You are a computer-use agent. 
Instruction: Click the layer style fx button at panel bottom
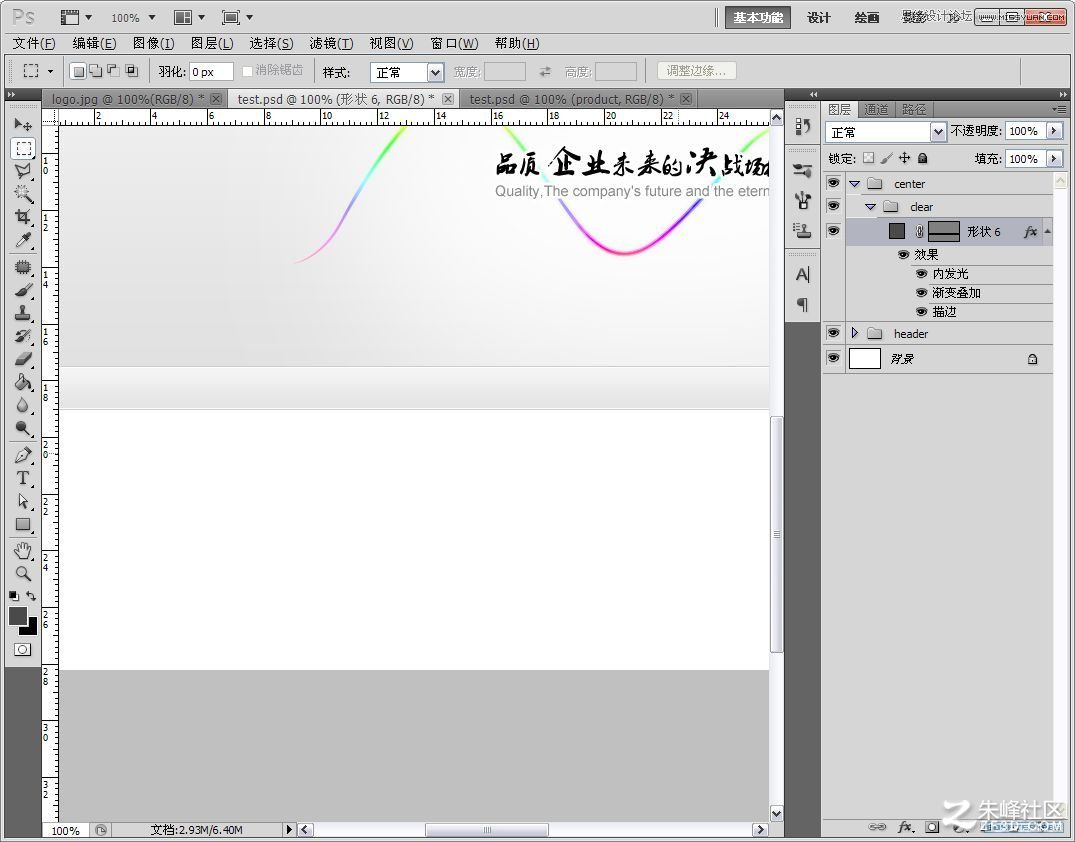pos(906,827)
